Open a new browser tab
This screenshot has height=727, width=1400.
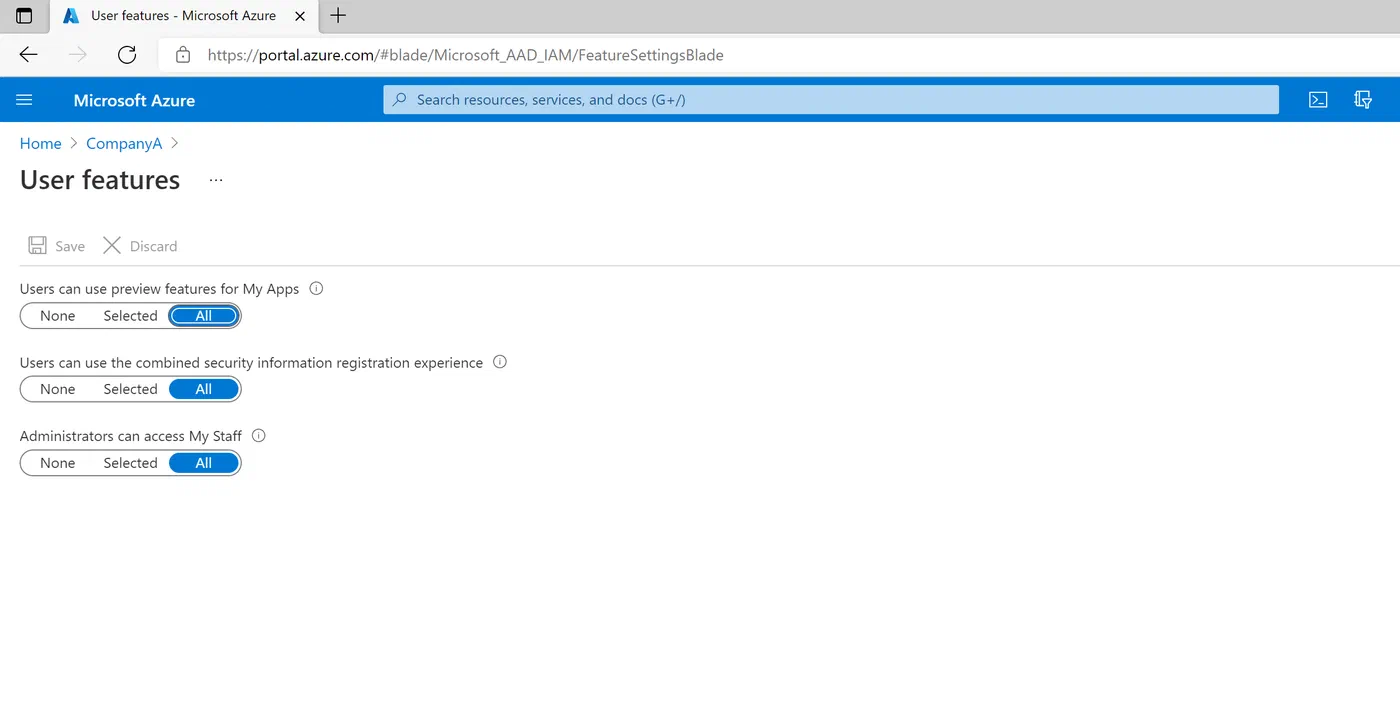(338, 15)
